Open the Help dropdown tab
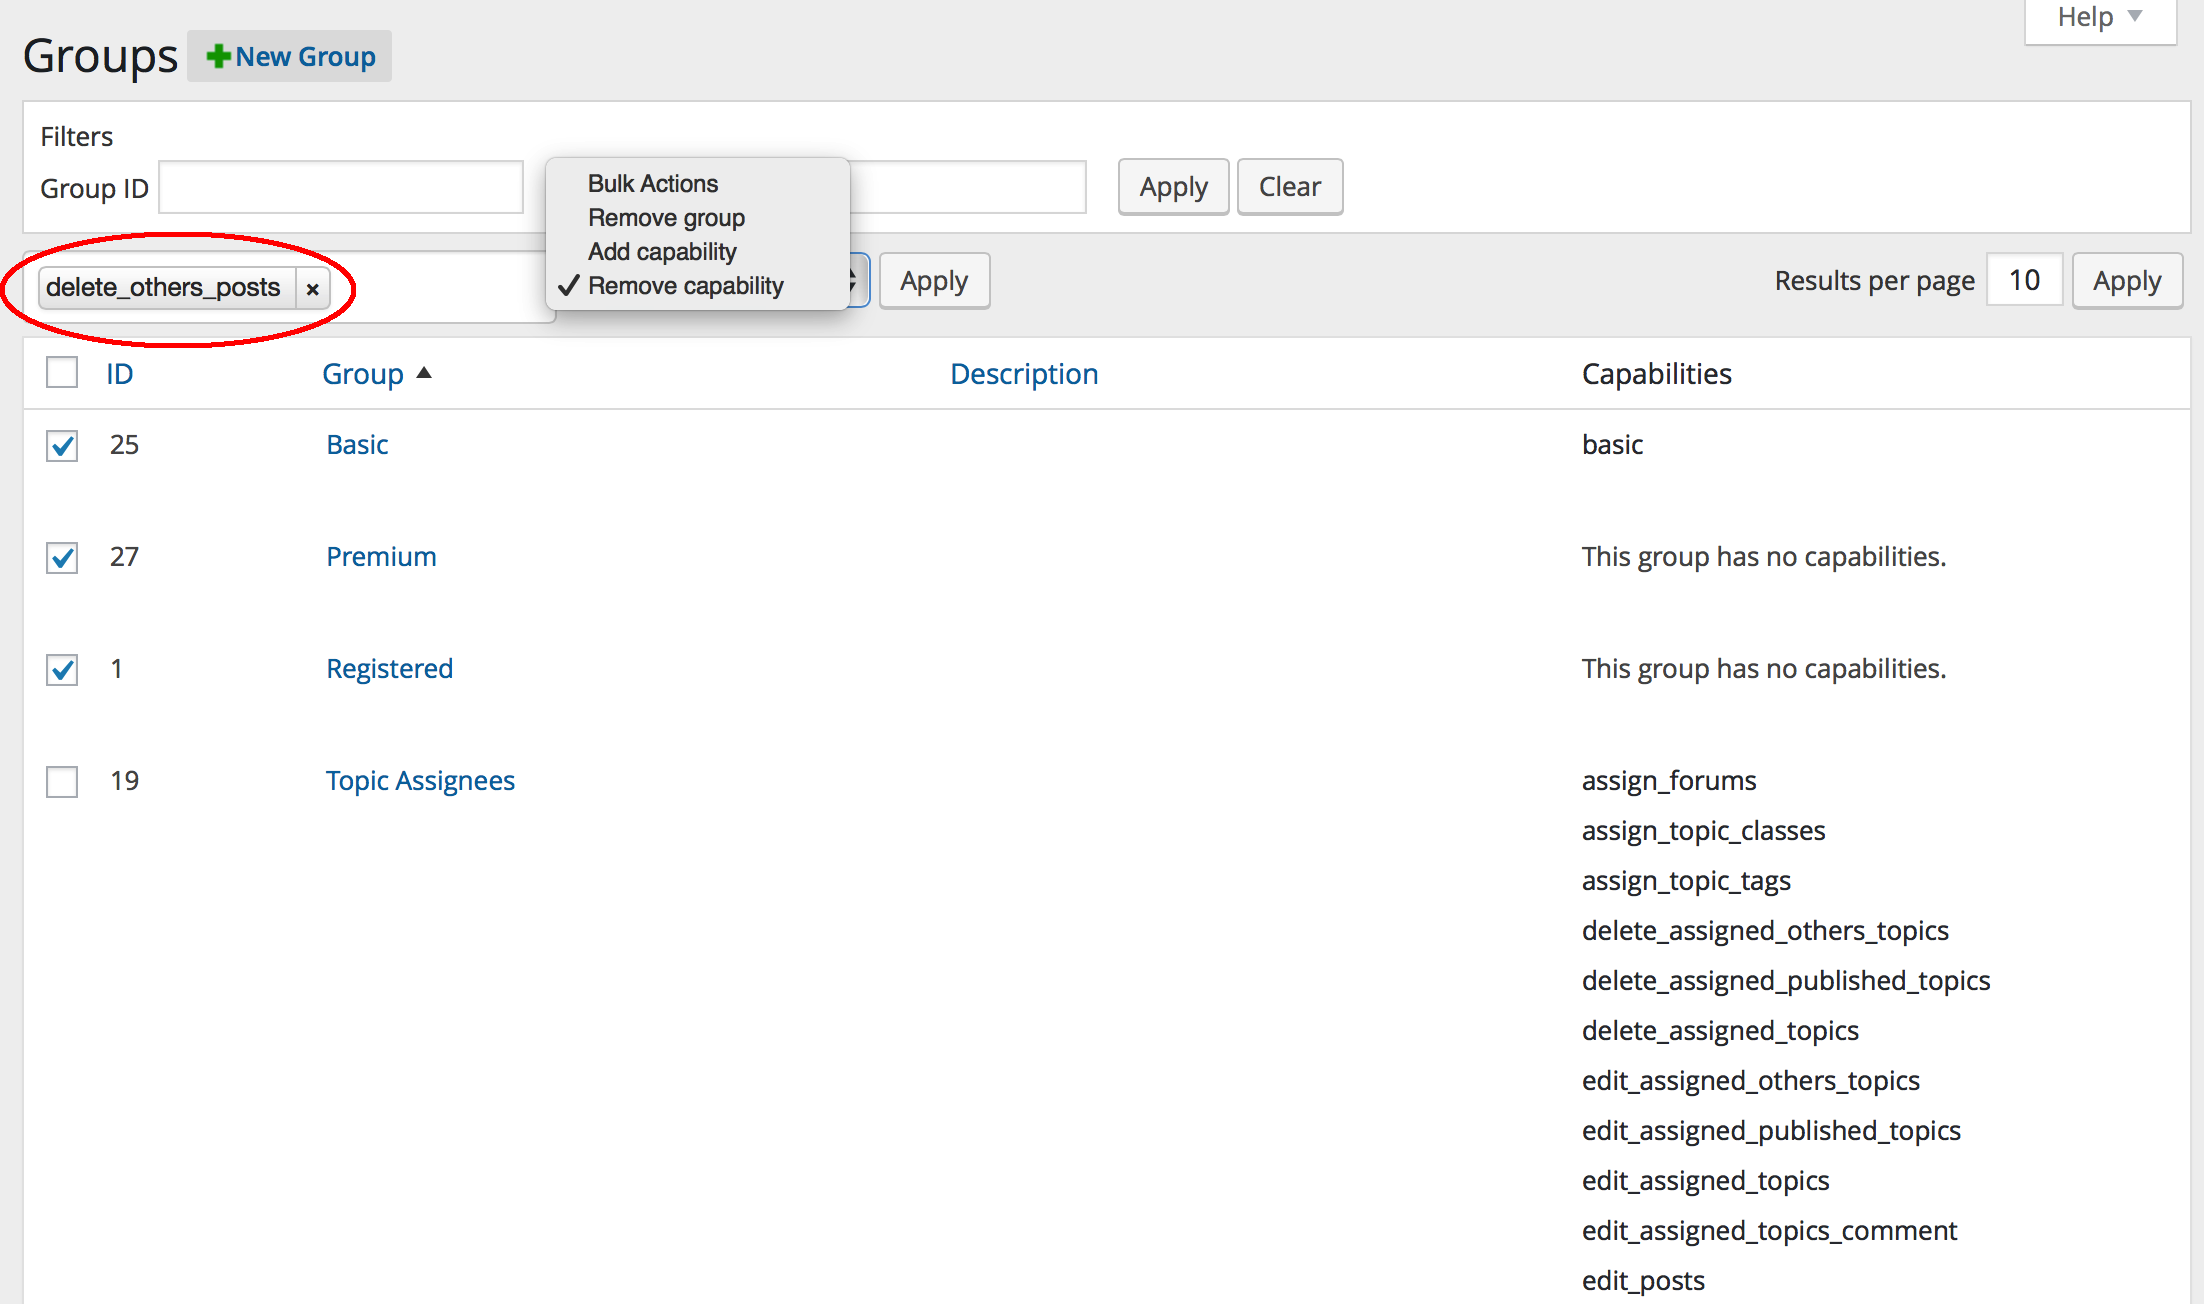 coord(2100,18)
